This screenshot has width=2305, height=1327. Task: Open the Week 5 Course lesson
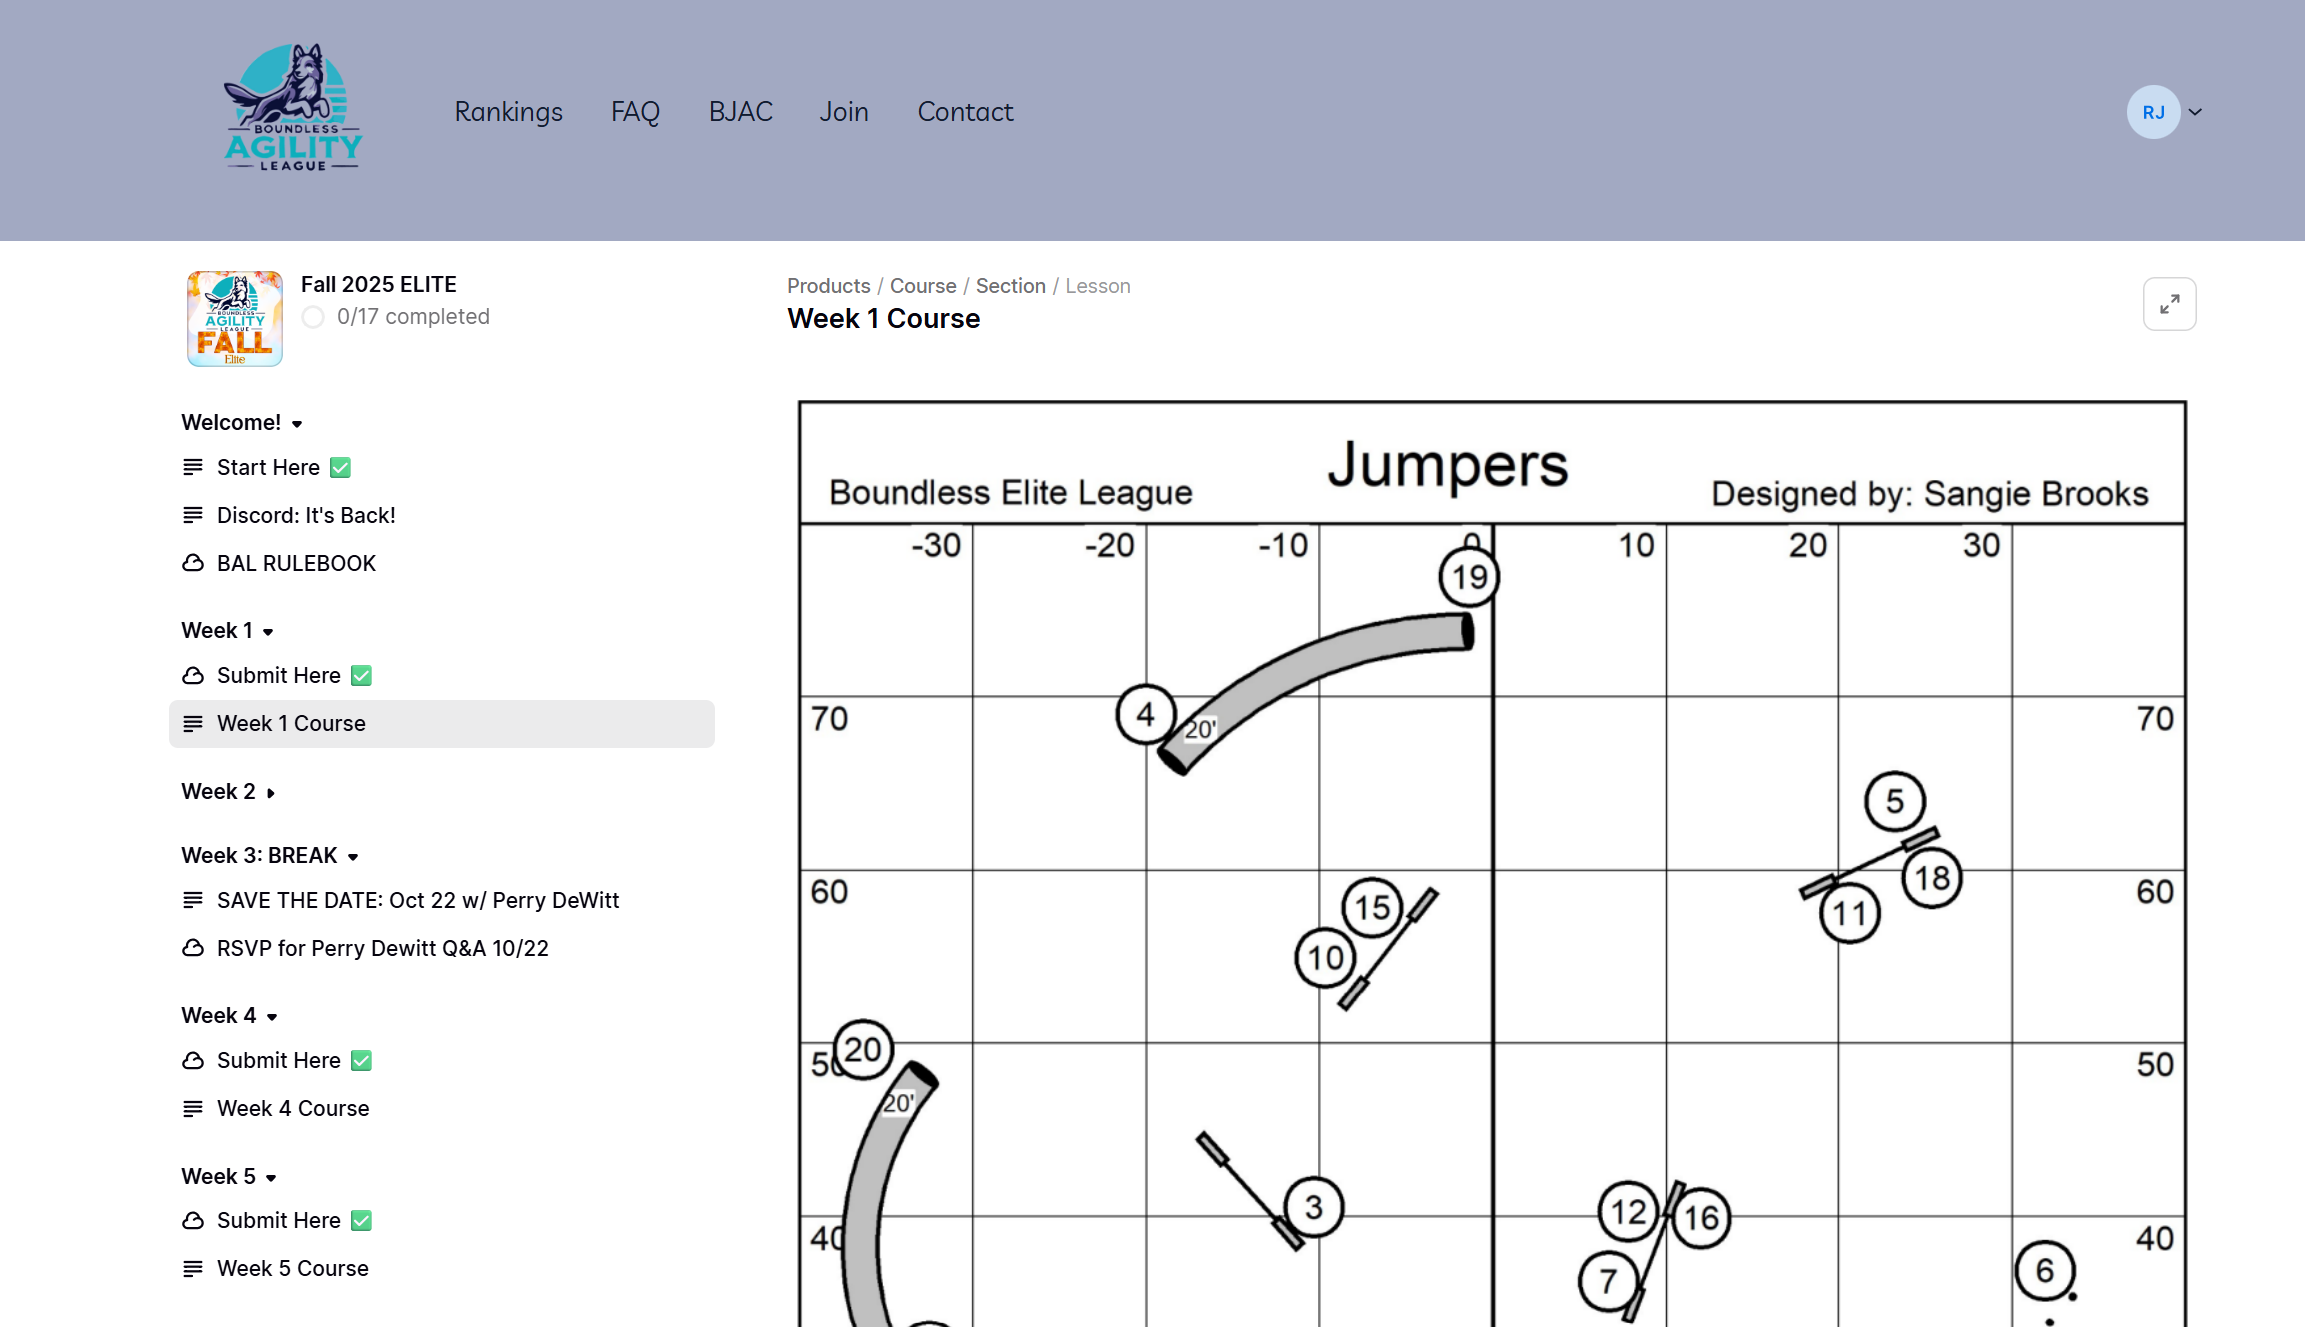coord(292,1268)
